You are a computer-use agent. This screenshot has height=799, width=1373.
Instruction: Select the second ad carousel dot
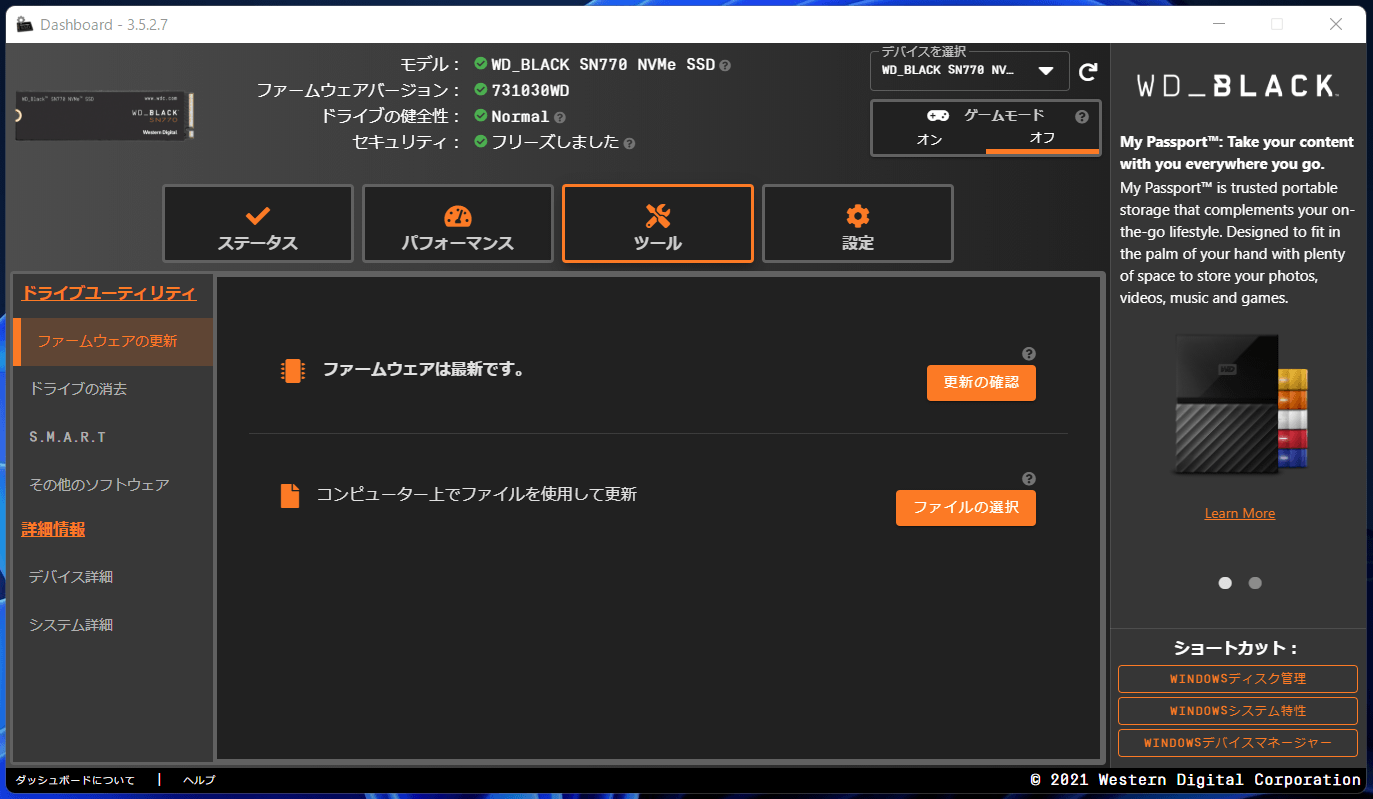coord(1255,583)
